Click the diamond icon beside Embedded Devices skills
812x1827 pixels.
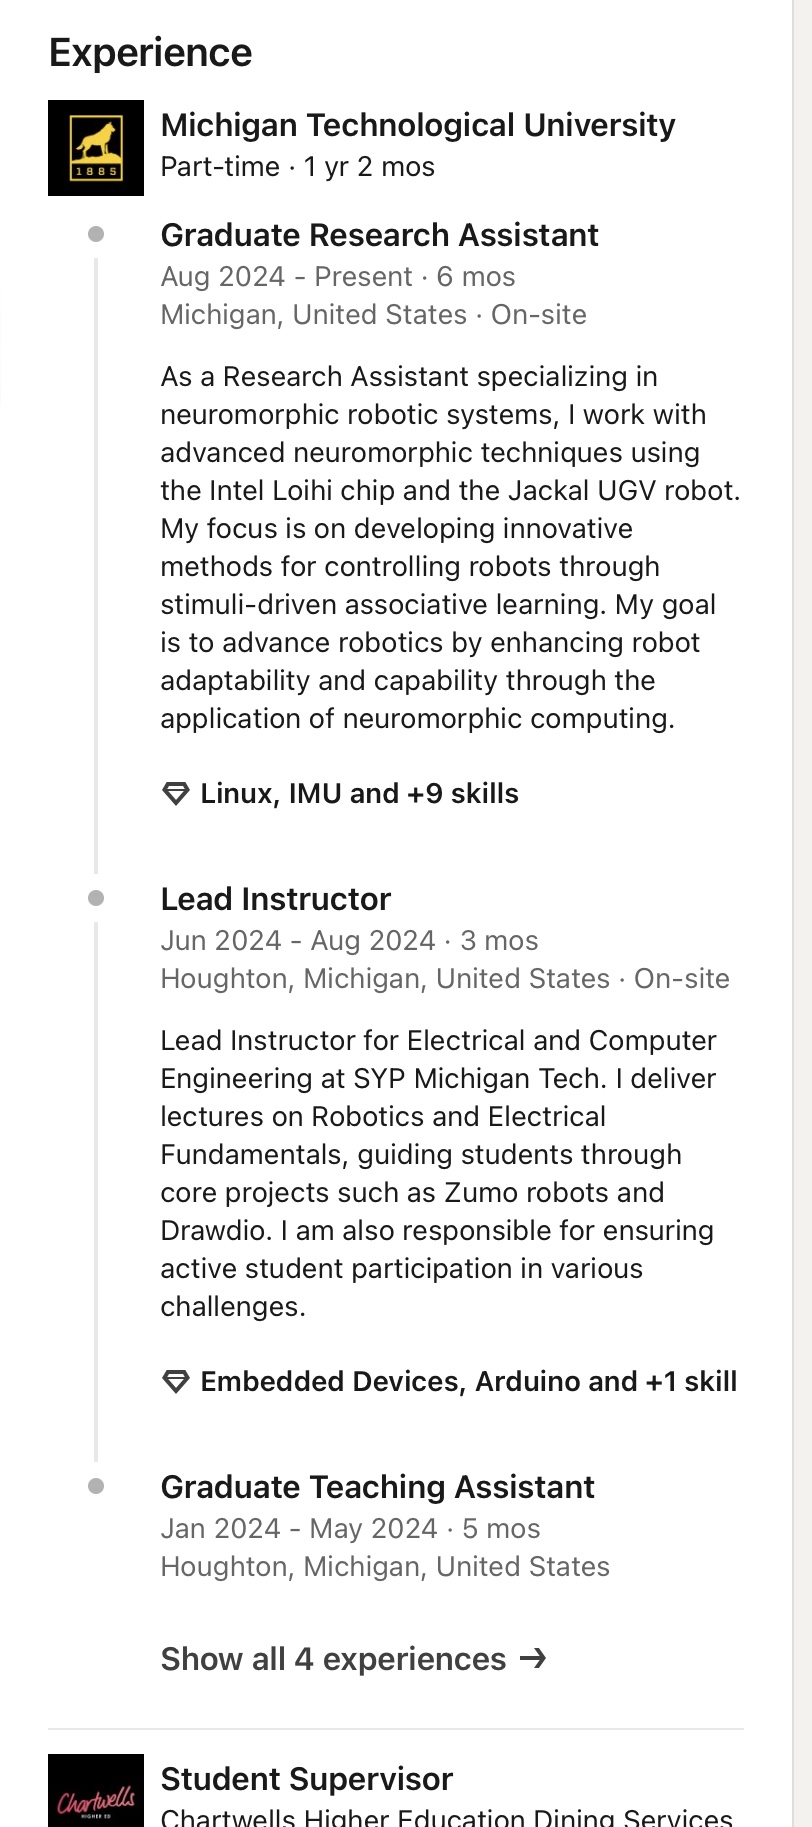(176, 1382)
